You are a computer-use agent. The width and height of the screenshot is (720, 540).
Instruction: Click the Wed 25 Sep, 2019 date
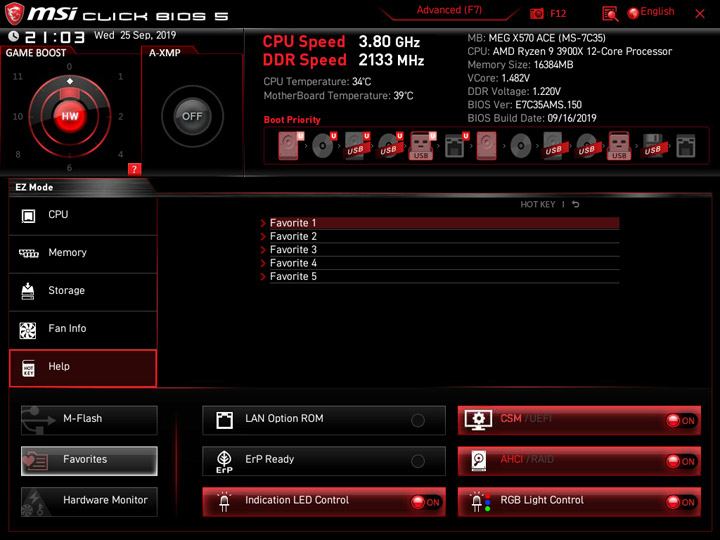point(135,35)
